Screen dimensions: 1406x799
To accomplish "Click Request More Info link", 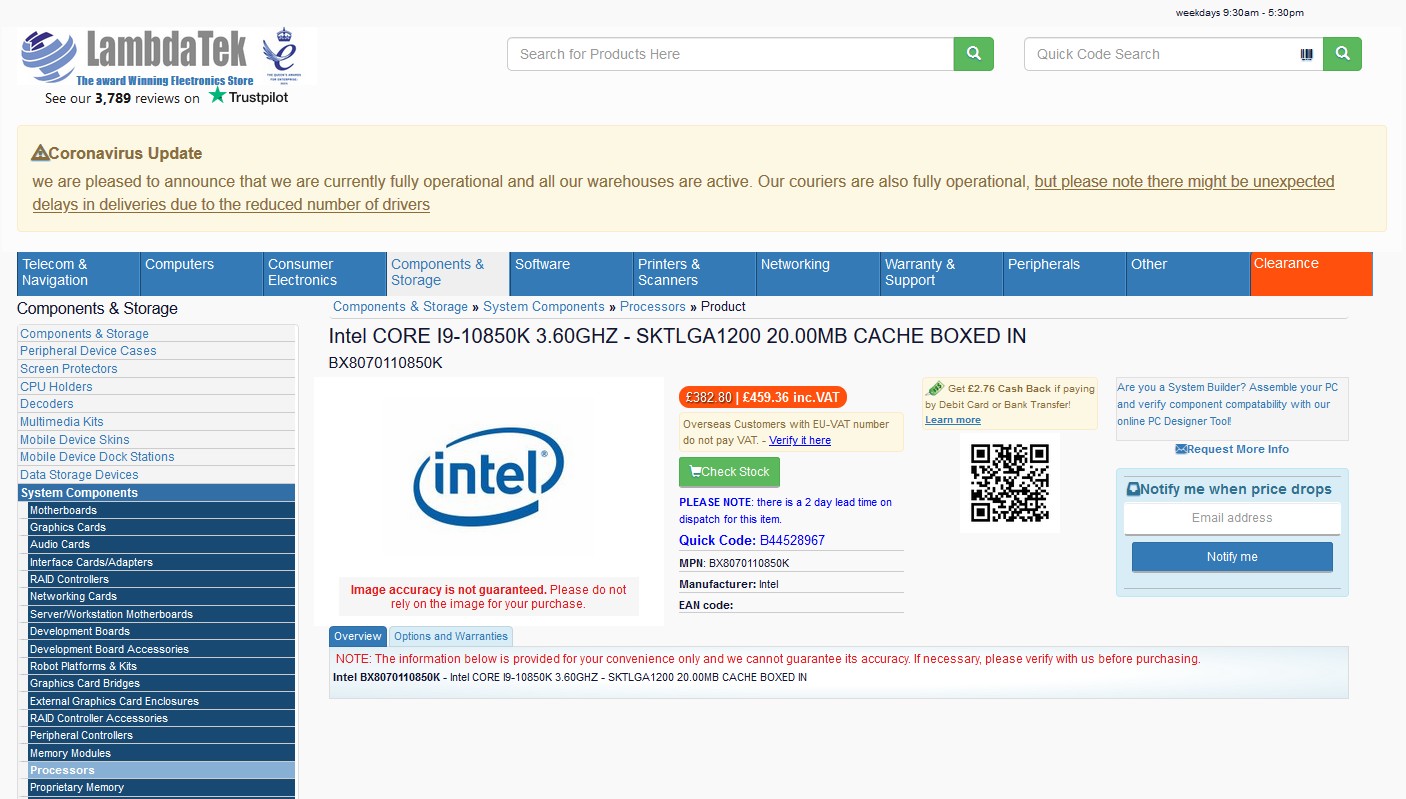I will pos(1238,449).
